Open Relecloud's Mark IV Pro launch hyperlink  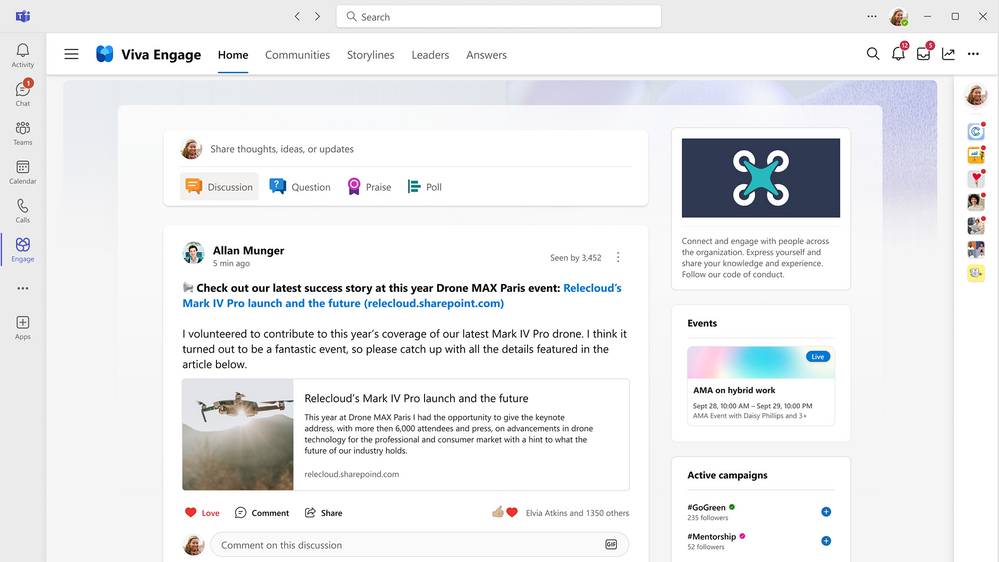coord(401,296)
